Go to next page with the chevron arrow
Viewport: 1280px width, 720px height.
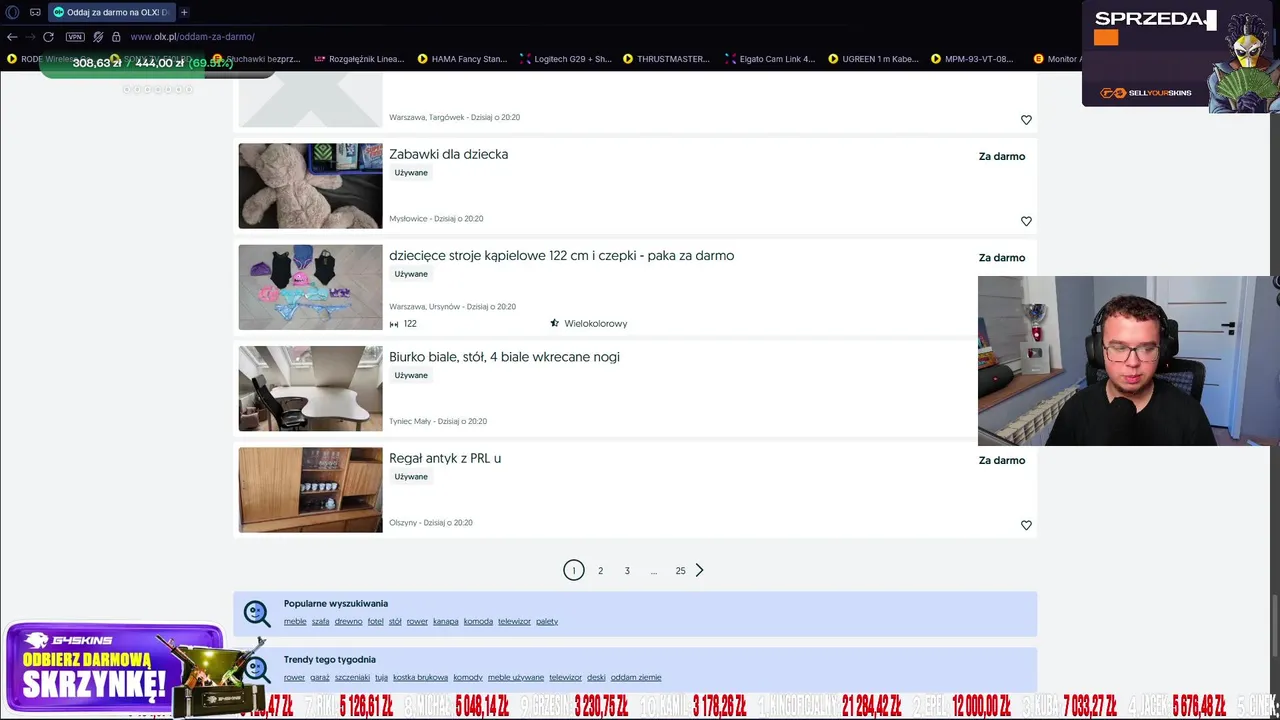click(x=699, y=570)
